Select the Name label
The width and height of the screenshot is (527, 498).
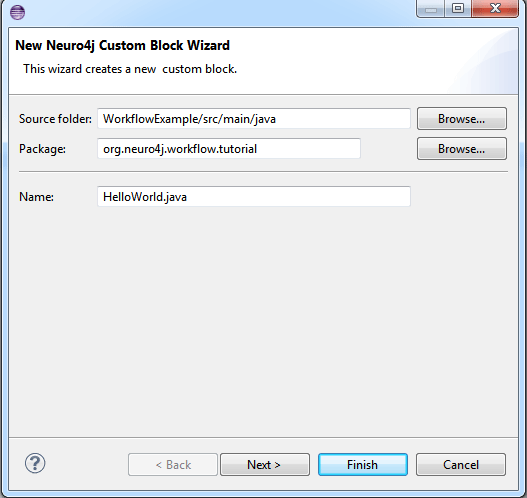pyautogui.click(x=36, y=197)
